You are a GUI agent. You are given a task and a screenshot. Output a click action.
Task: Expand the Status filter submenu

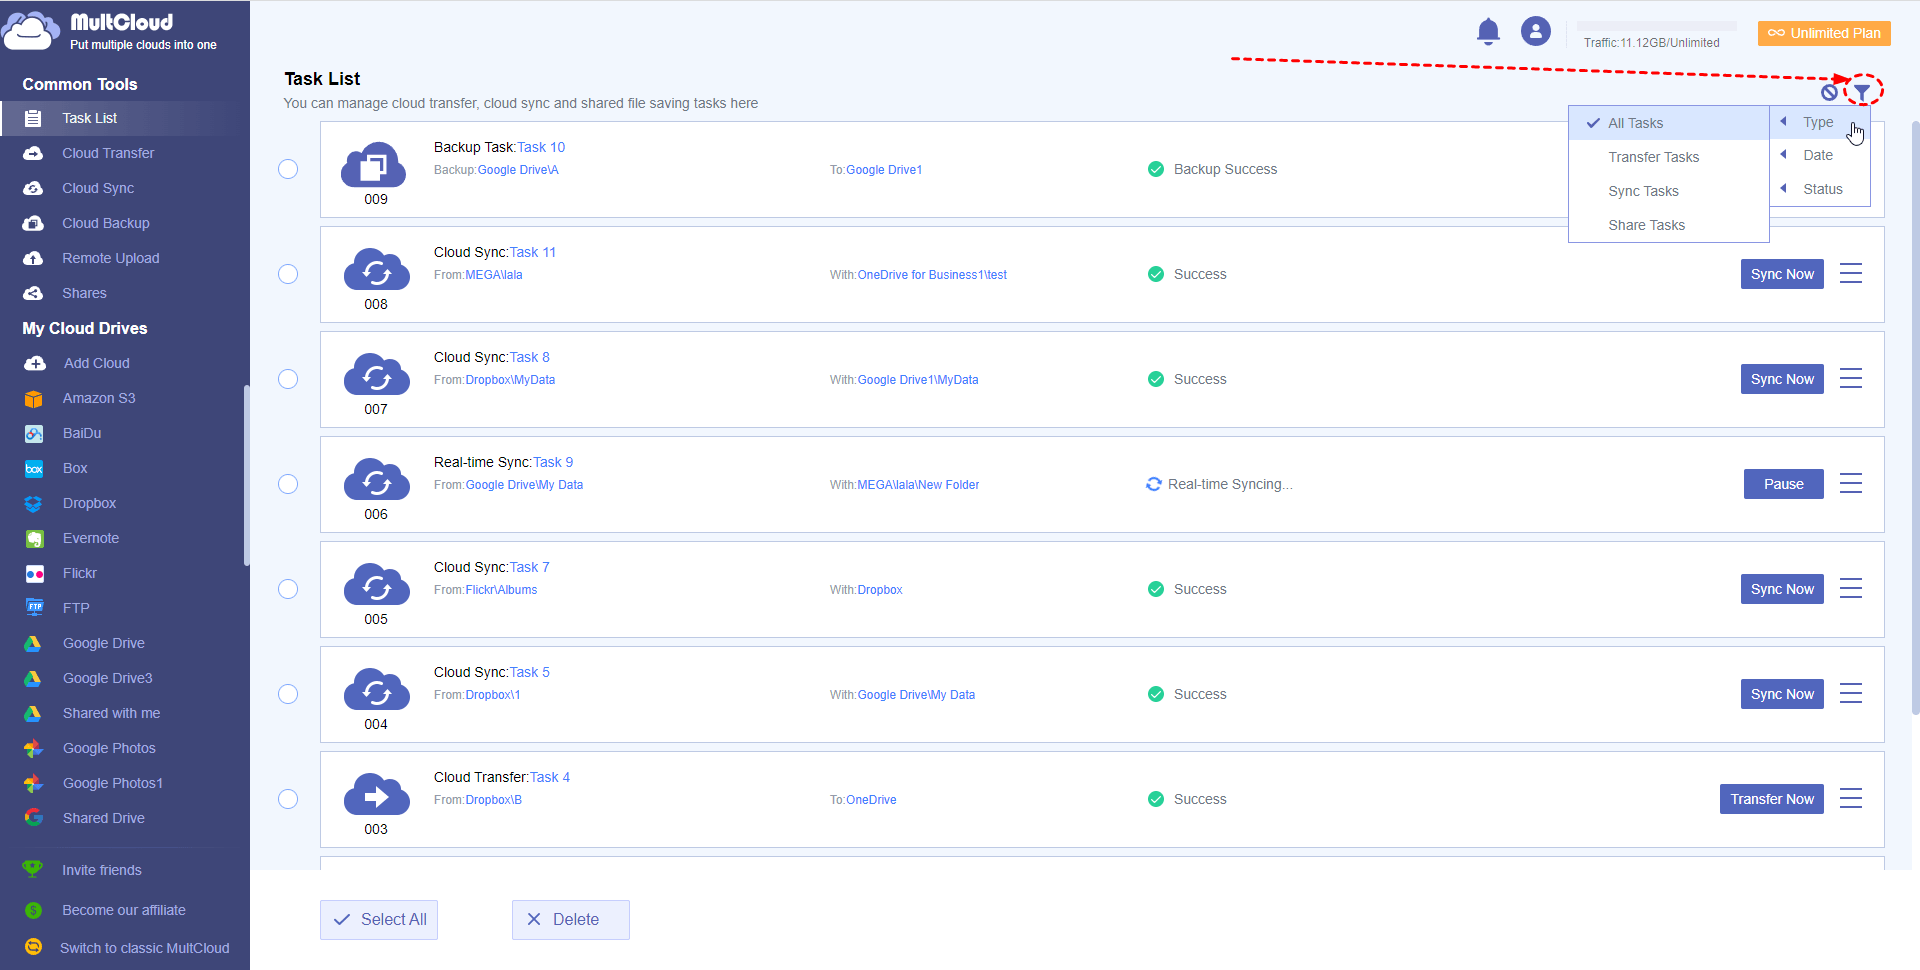(x=1821, y=189)
